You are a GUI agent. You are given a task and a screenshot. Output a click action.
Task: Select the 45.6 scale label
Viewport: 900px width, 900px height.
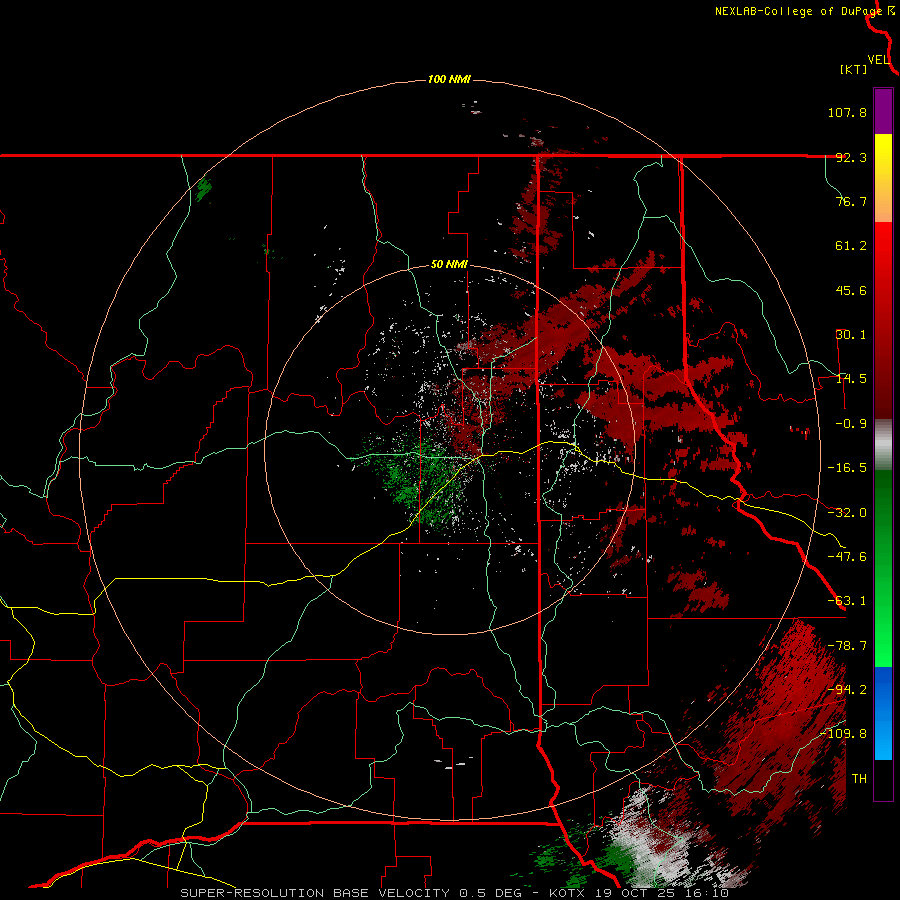(x=851, y=290)
